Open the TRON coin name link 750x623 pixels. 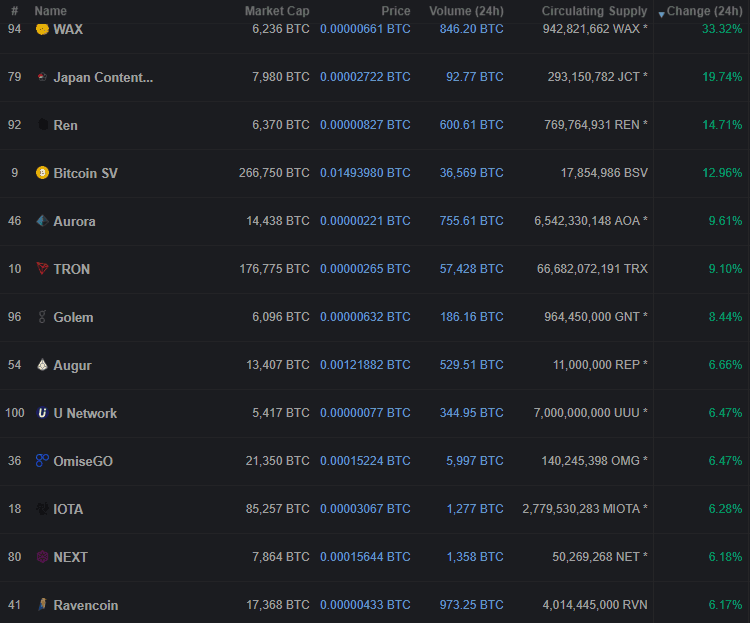tap(72, 269)
